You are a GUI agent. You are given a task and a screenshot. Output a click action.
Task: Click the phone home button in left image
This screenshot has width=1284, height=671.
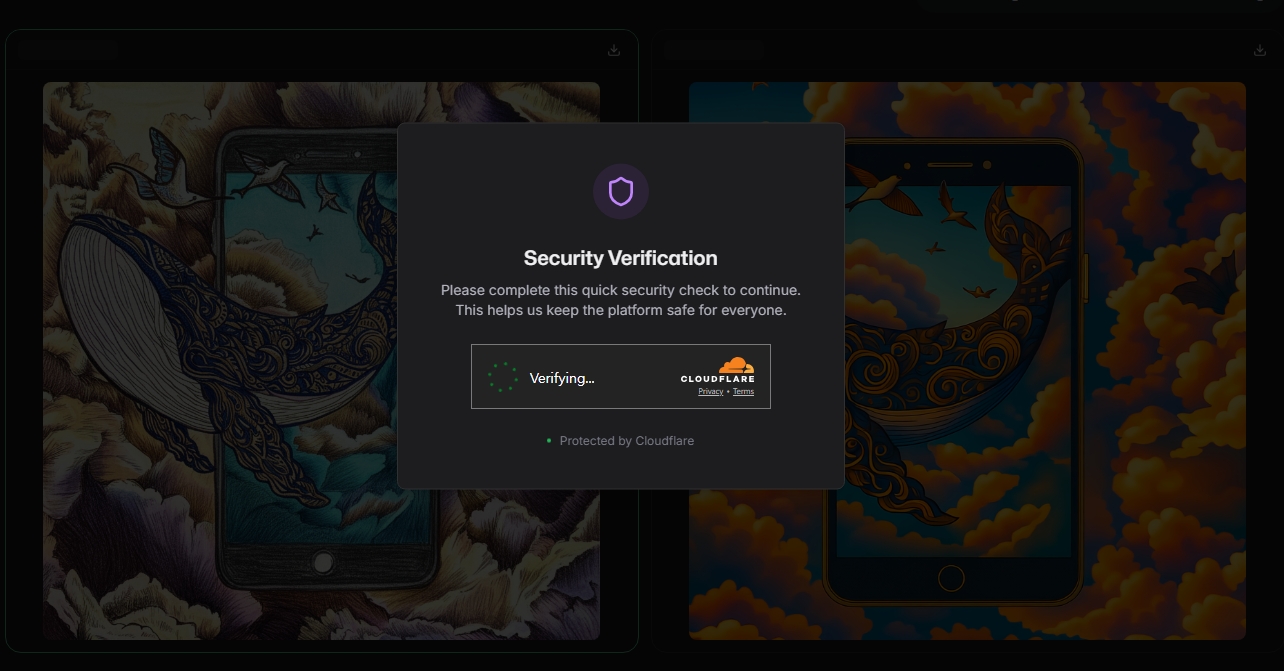[x=322, y=563]
